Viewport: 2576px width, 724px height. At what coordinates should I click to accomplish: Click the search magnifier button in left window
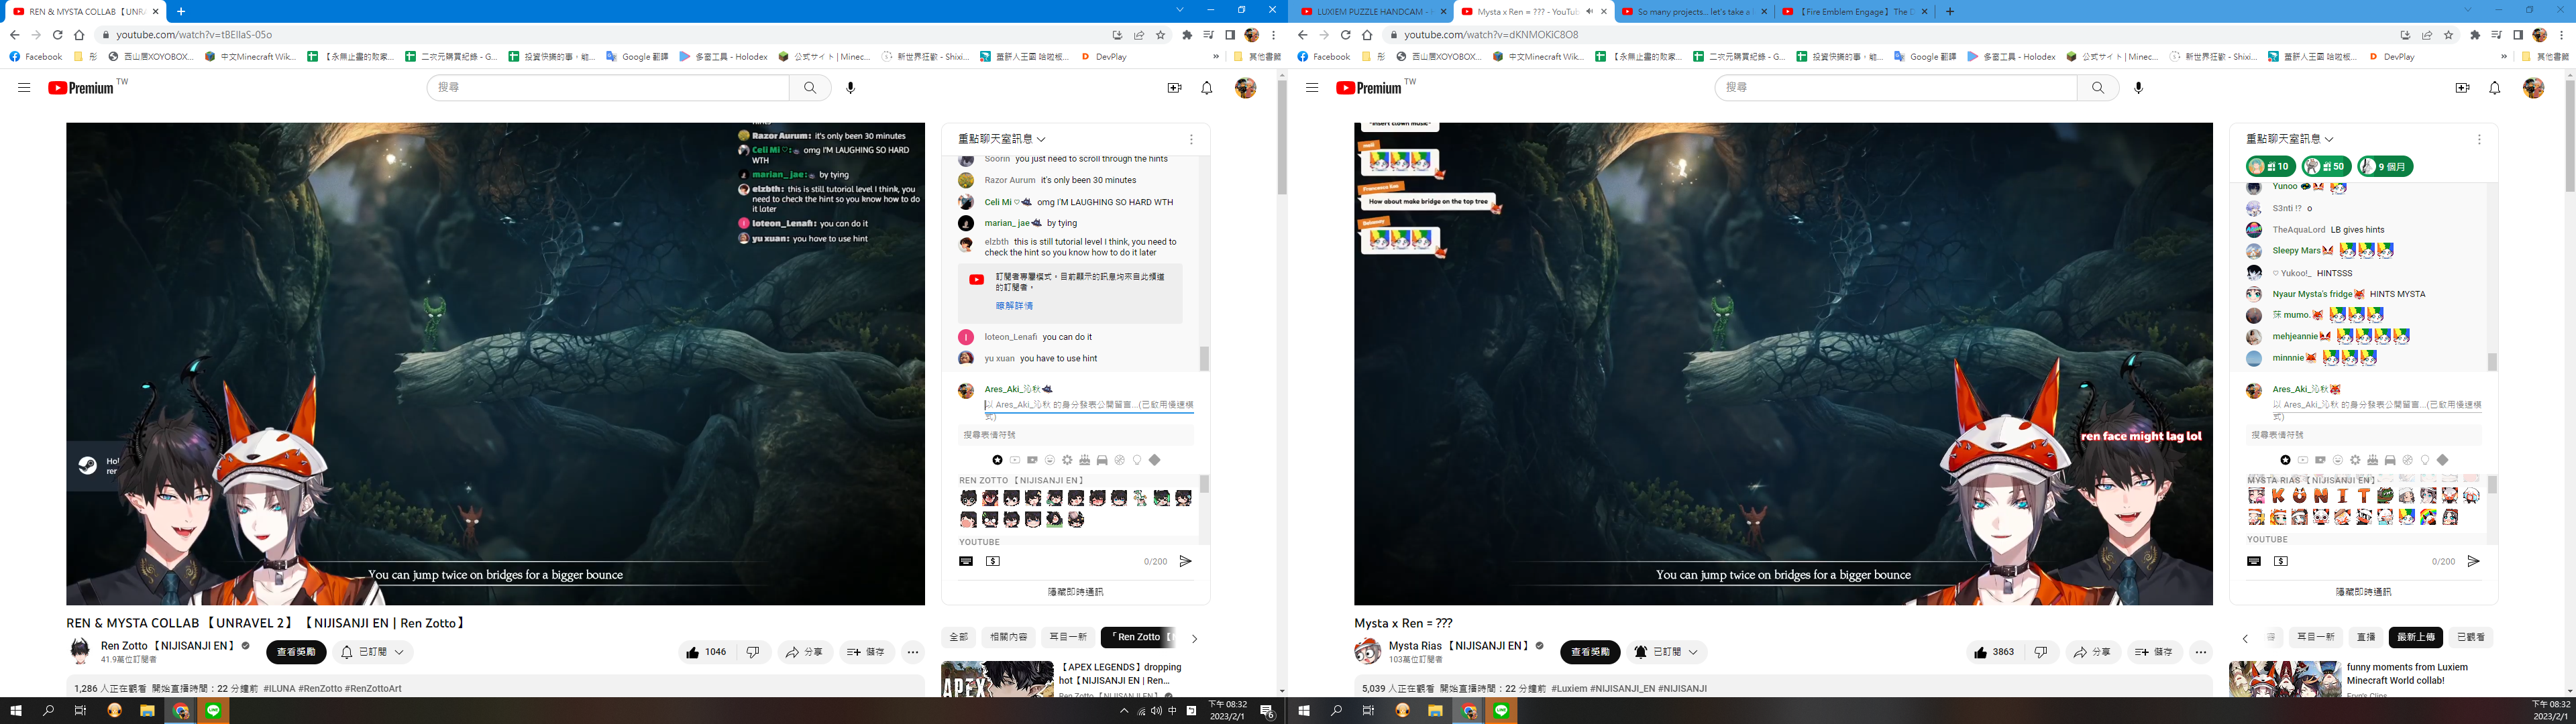[810, 88]
